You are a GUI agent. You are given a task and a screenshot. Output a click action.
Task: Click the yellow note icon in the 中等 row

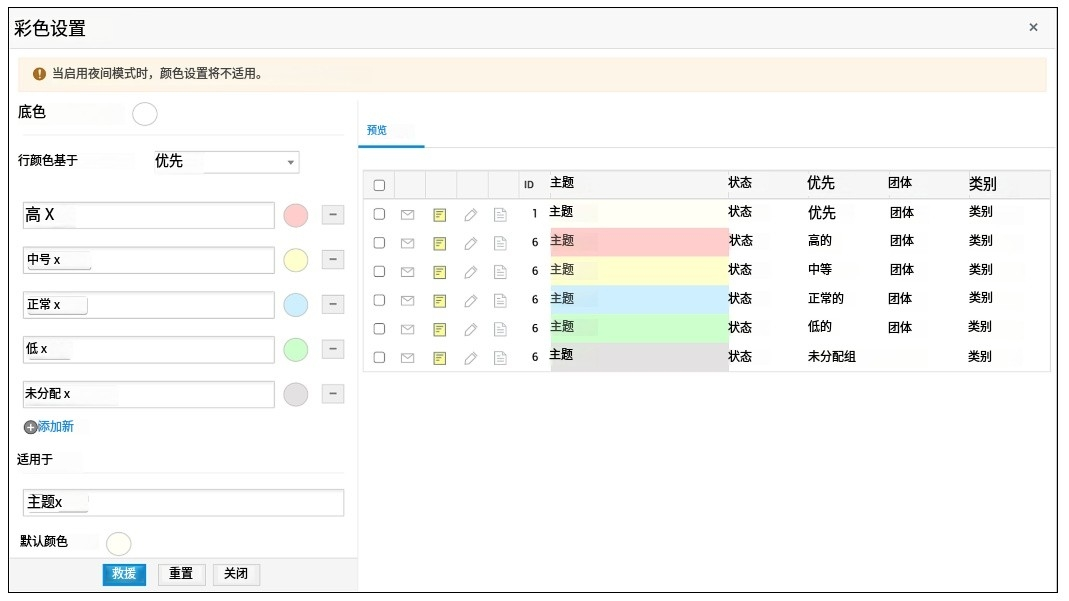439,272
